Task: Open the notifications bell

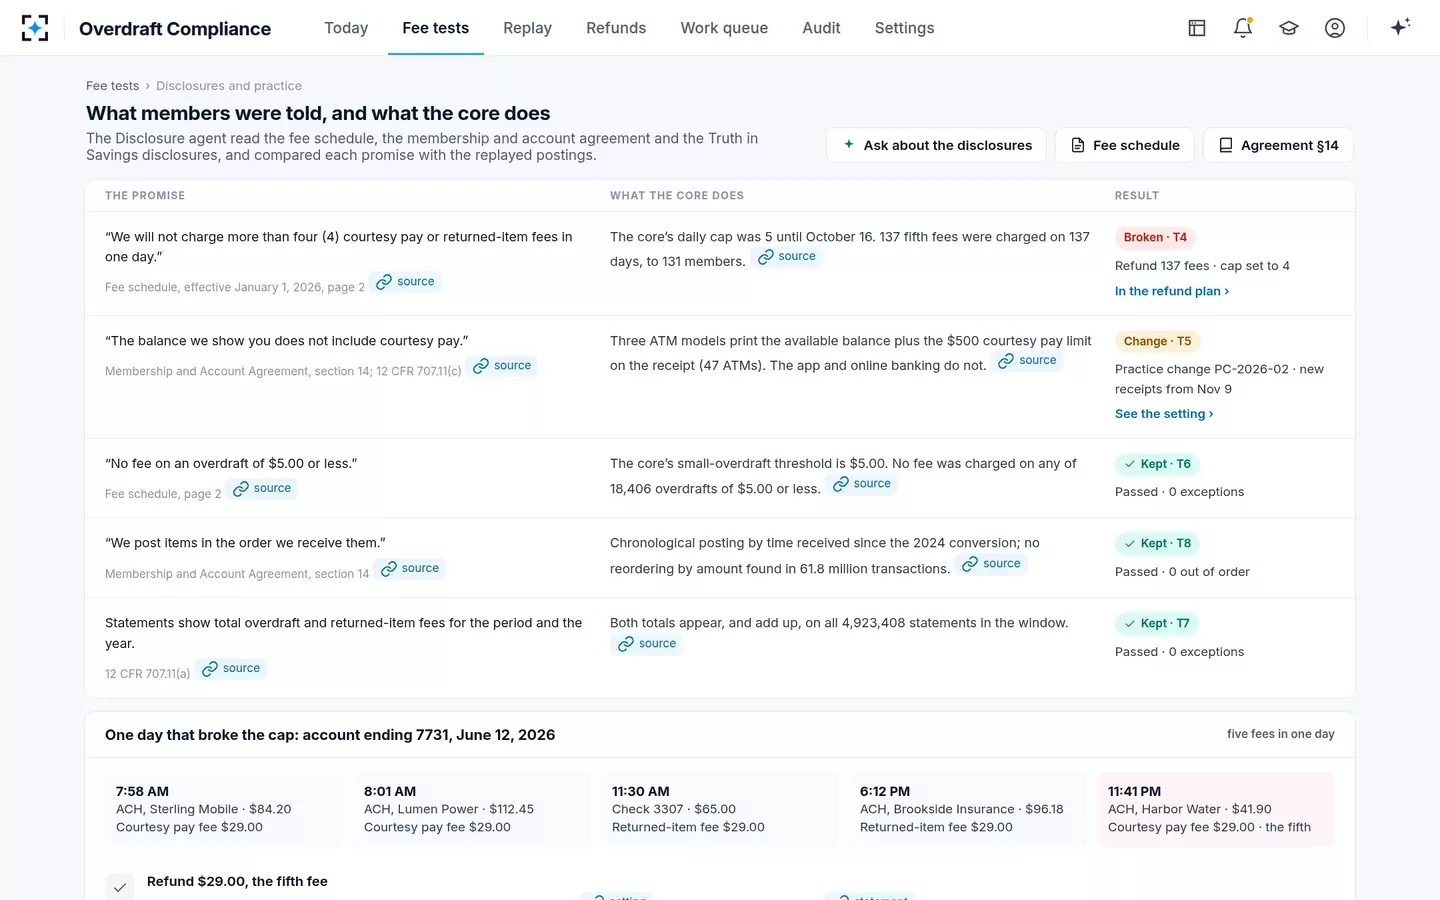Action: pos(1243,28)
